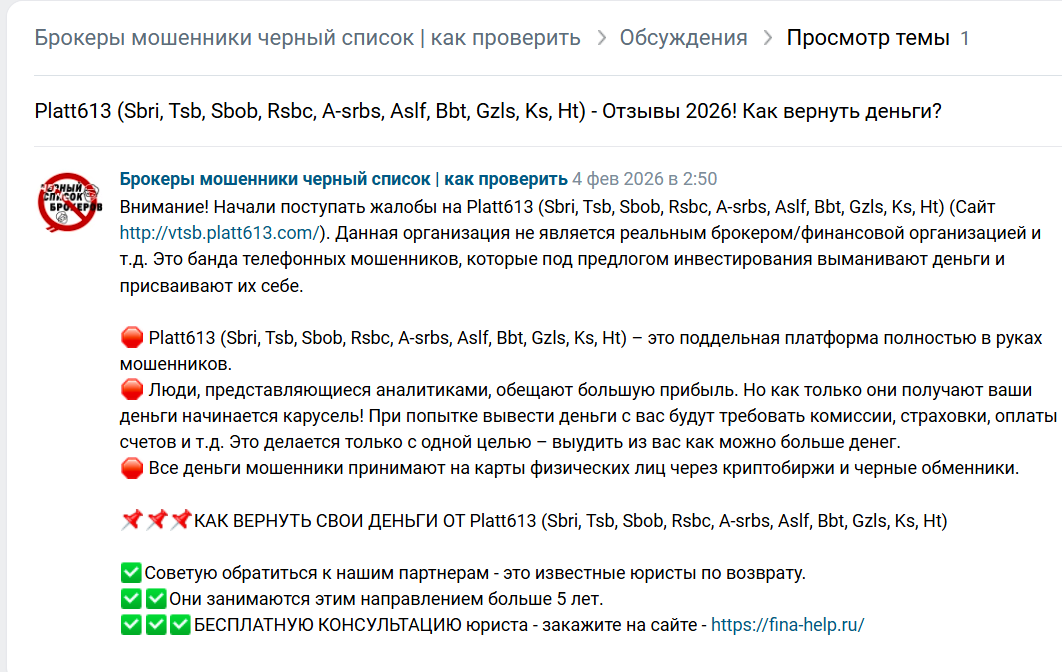Click the chevron before 'Обсуждения' breadcrumb
This screenshot has height=672, width=1062.
click(x=601, y=38)
